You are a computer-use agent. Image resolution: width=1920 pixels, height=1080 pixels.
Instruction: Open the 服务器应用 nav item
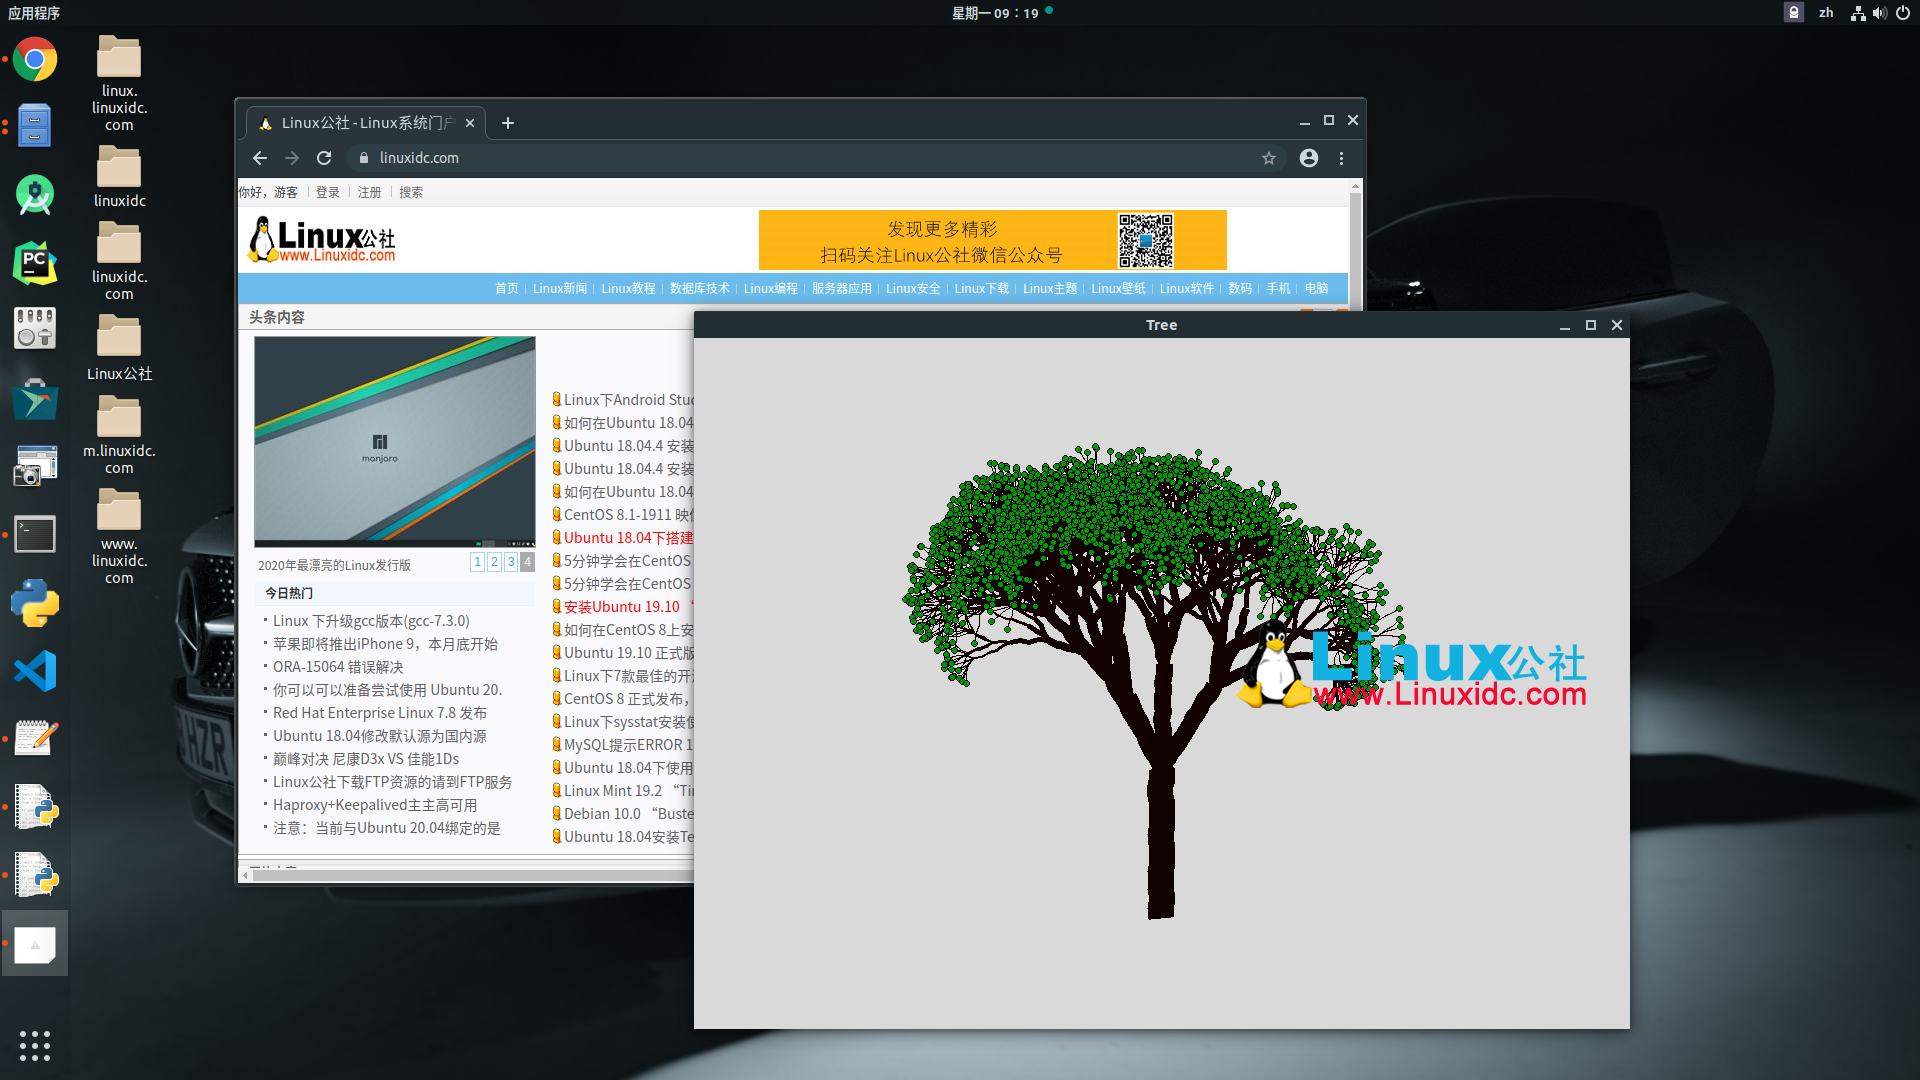(x=842, y=288)
